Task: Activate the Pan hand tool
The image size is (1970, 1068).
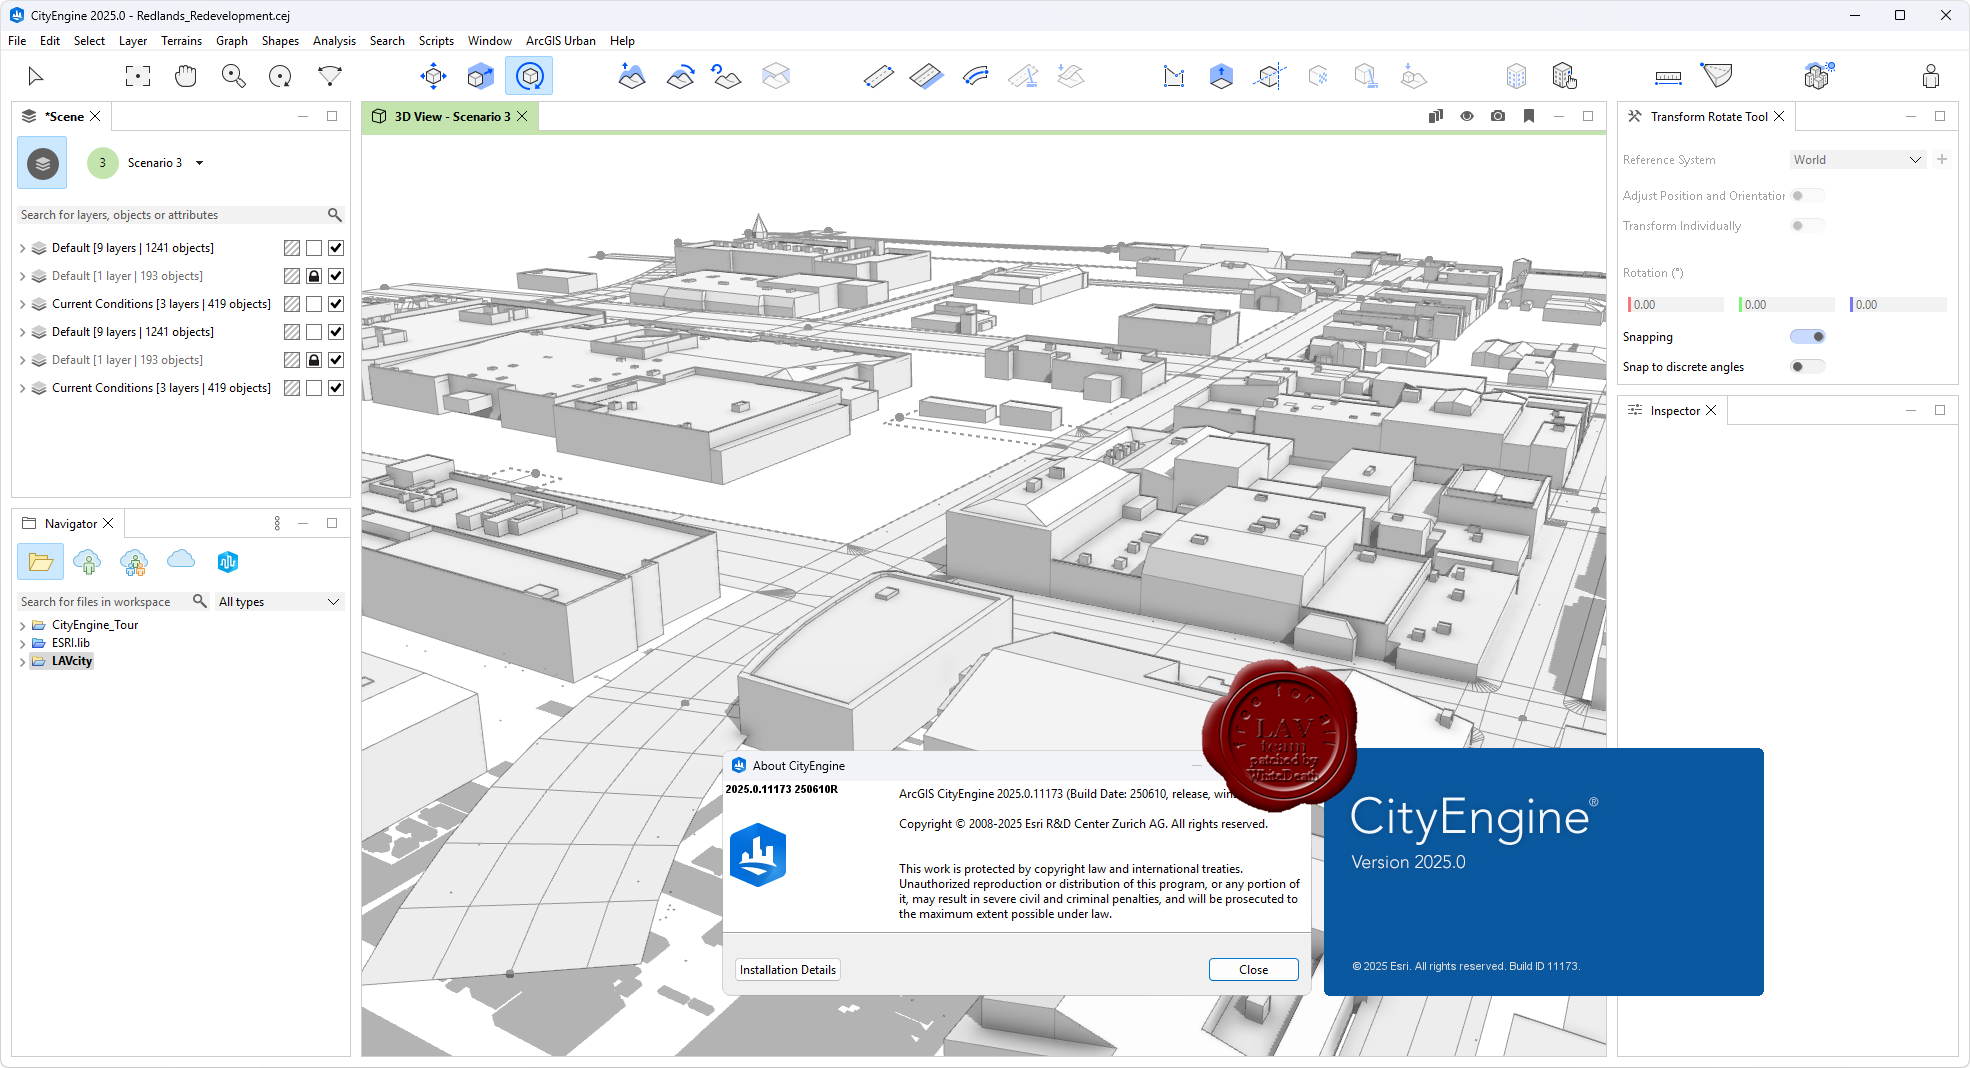Action: tap(185, 76)
